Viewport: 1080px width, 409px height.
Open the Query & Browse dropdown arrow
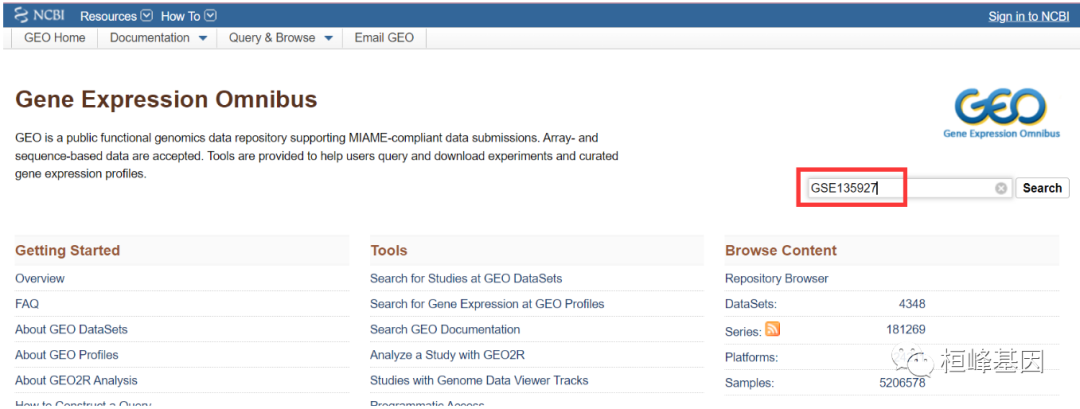point(329,39)
